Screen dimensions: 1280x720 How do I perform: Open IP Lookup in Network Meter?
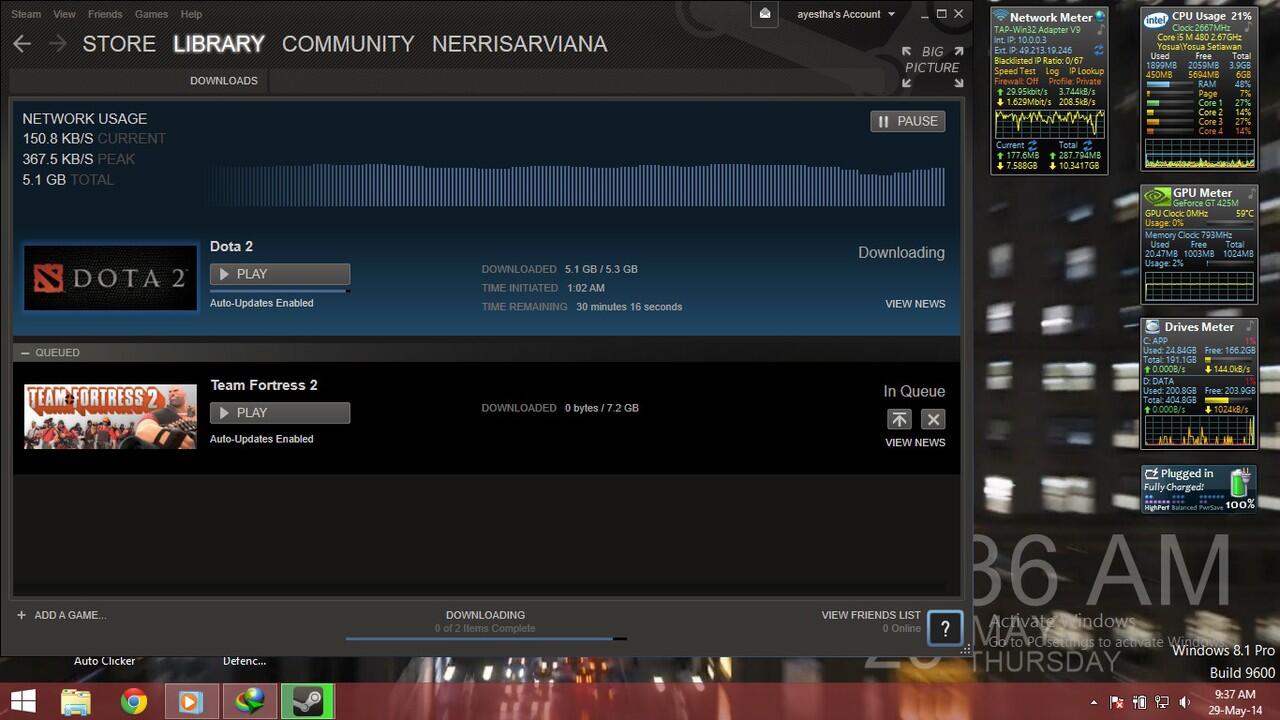click(1087, 71)
